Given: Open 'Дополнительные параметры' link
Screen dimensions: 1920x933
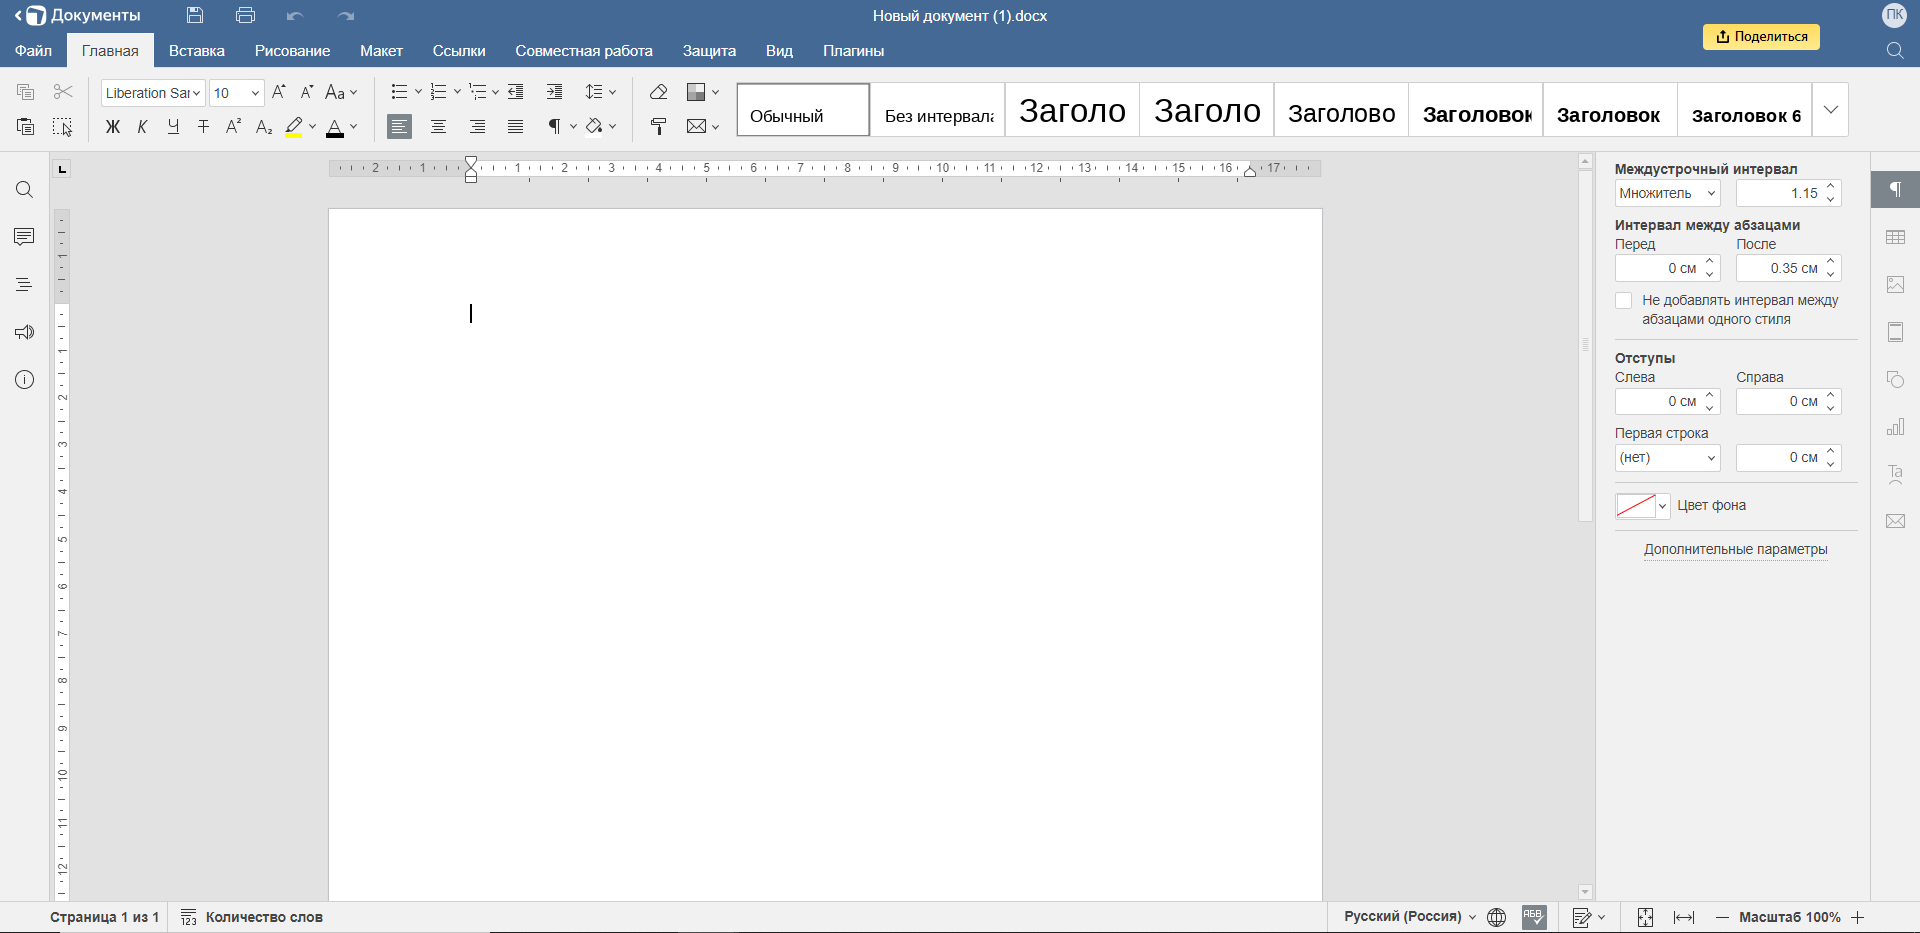Looking at the screenshot, I should tap(1735, 549).
